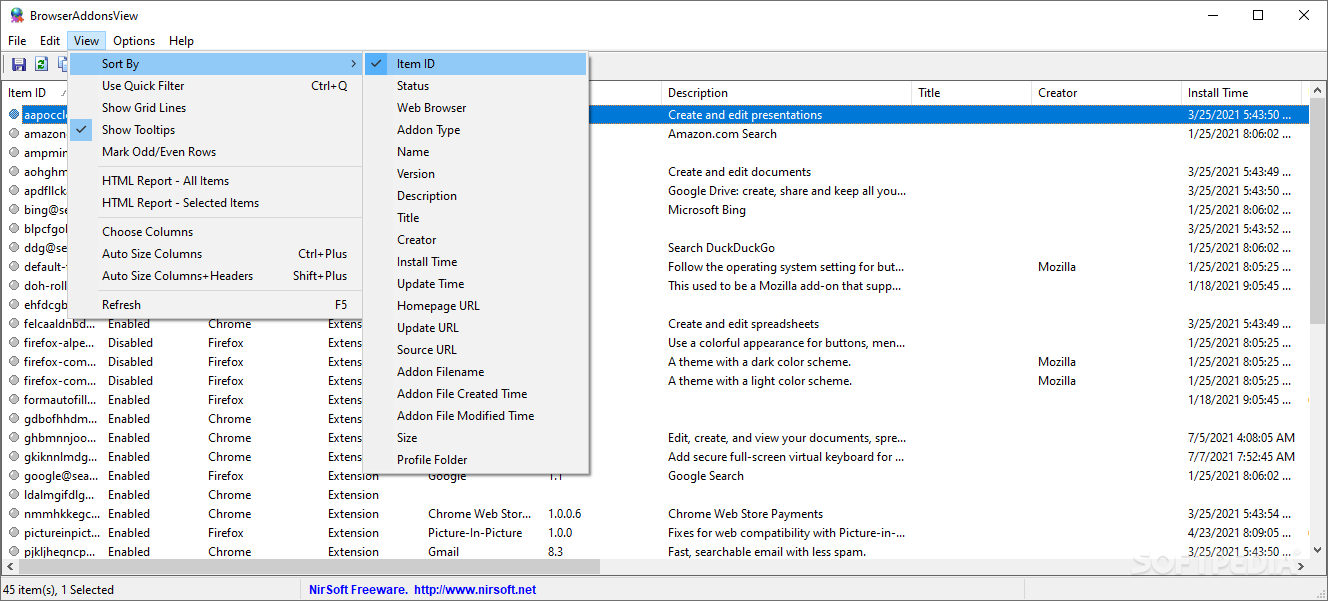Sort by Source URL in submenu
This screenshot has width=1328, height=601.
pyautogui.click(x=476, y=350)
